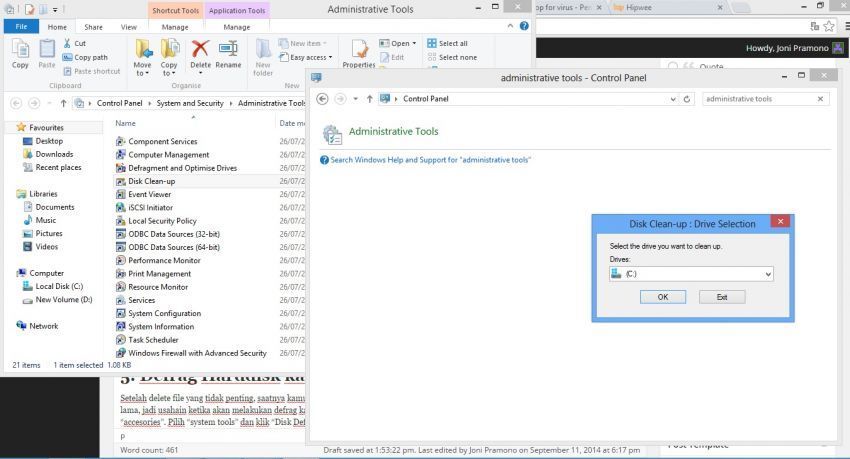Image resolution: width=850 pixels, height=459 pixels.
Task: Switch to the View ribbon tab
Action: [128, 27]
